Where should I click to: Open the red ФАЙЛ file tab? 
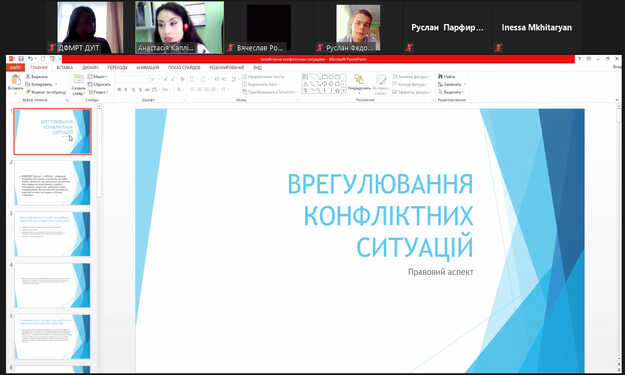16,68
